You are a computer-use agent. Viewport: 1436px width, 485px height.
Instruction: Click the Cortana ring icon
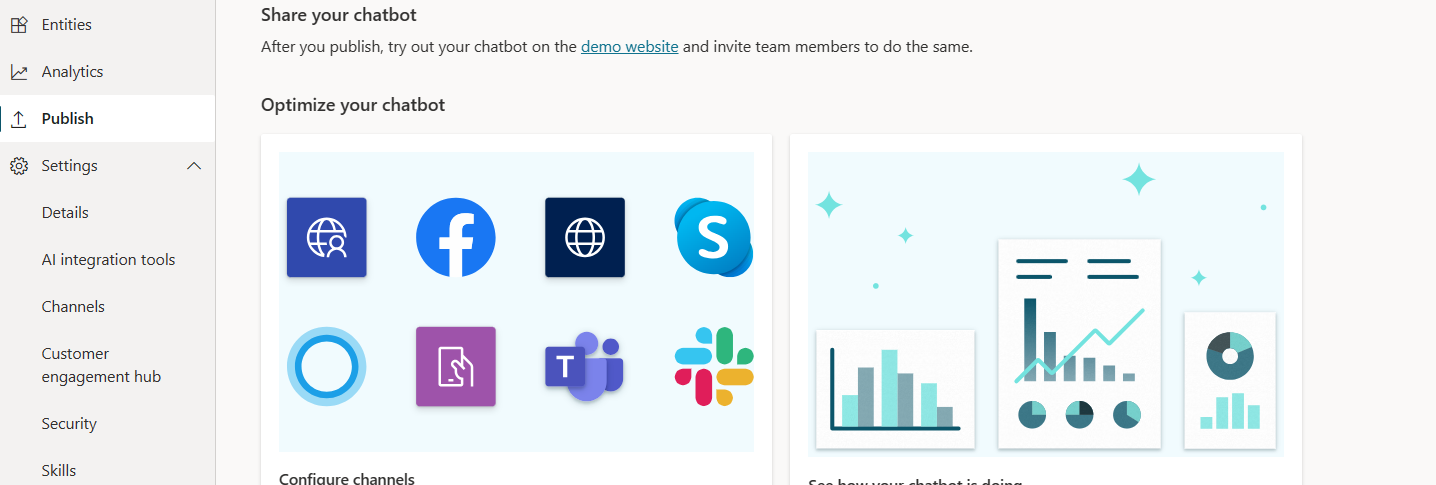(326, 366)
